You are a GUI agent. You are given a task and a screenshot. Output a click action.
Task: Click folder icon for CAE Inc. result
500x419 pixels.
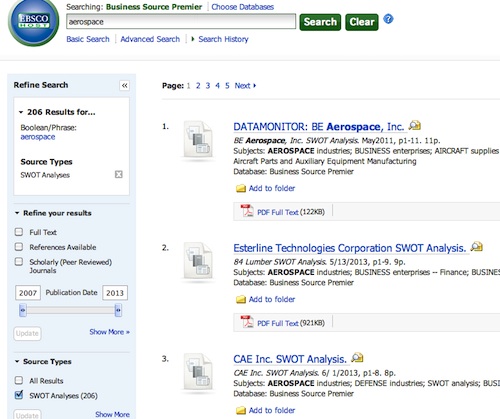241,411
